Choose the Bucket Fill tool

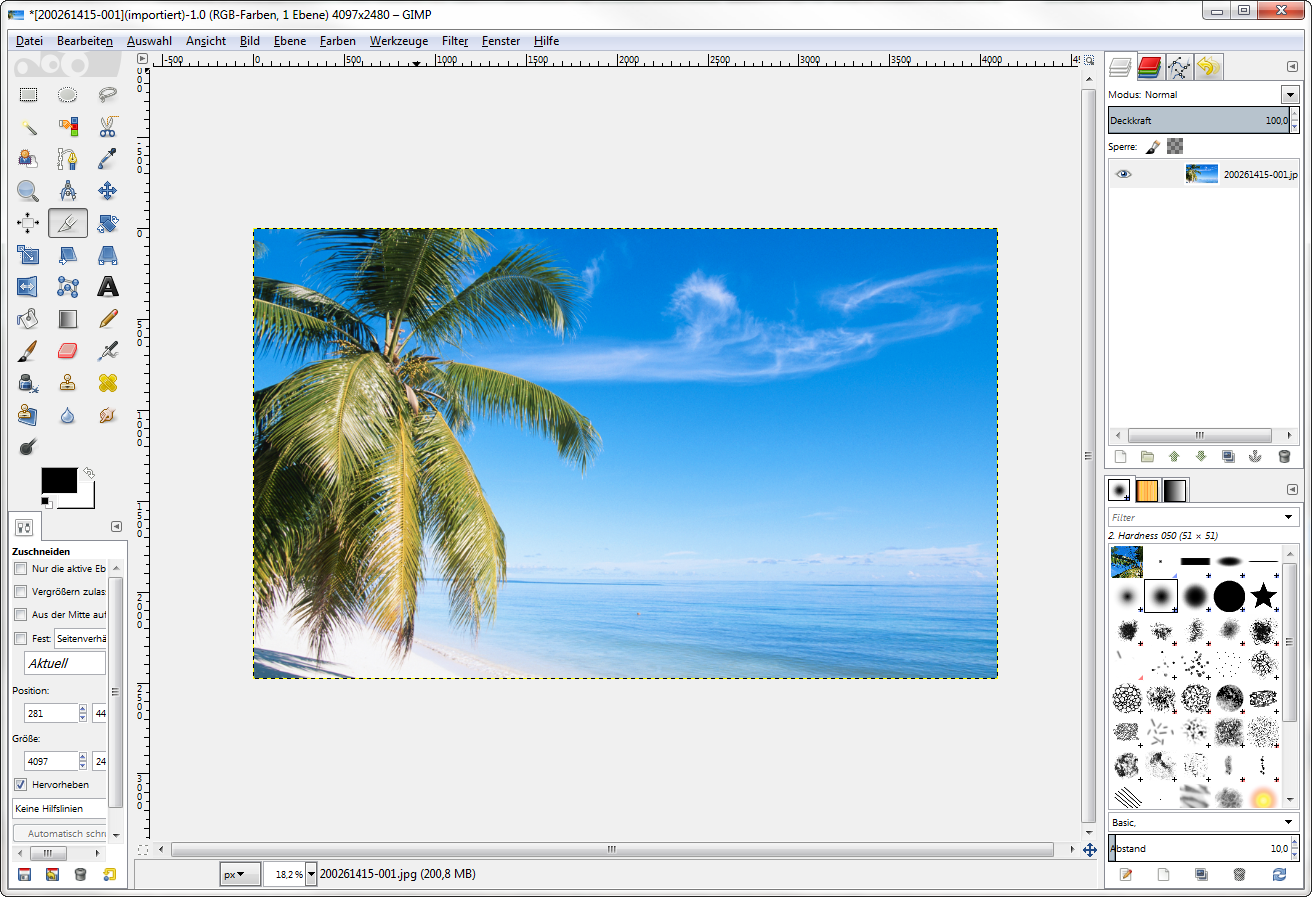coord(28,319)
